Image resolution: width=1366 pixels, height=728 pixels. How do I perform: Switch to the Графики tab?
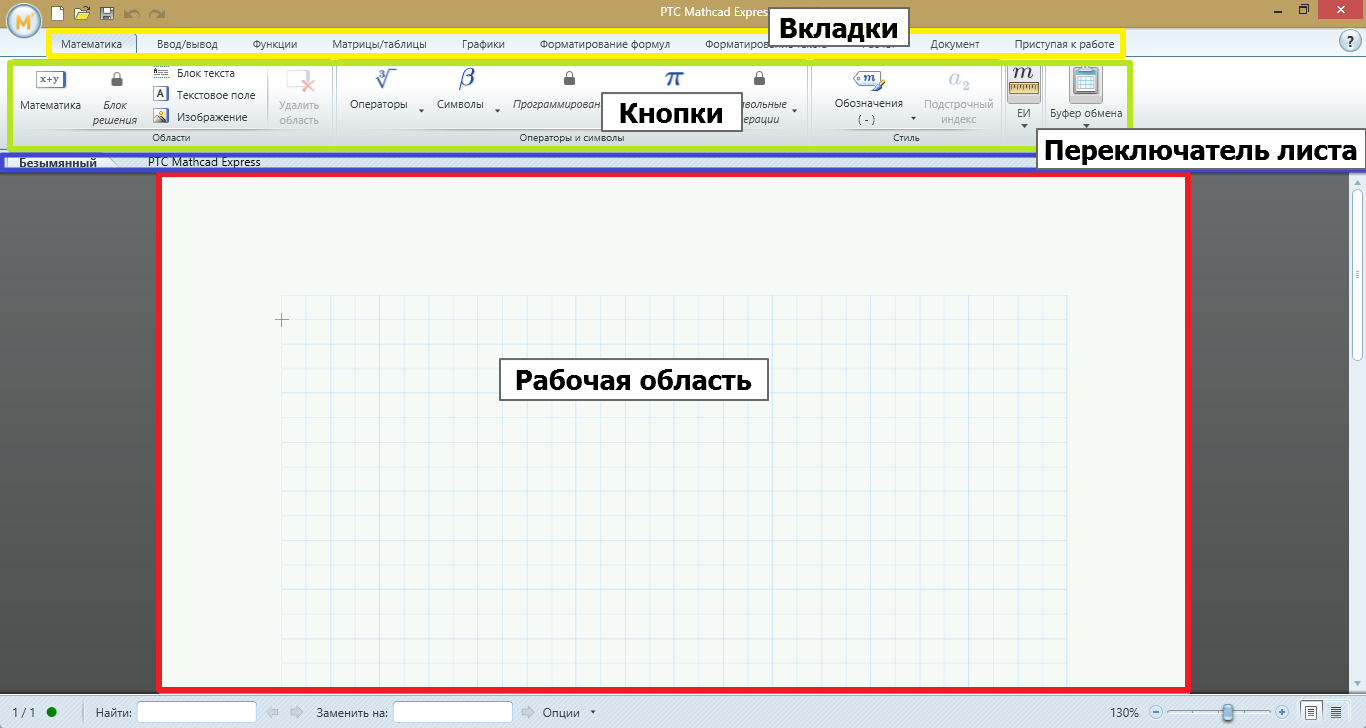[x=483, y=44]
